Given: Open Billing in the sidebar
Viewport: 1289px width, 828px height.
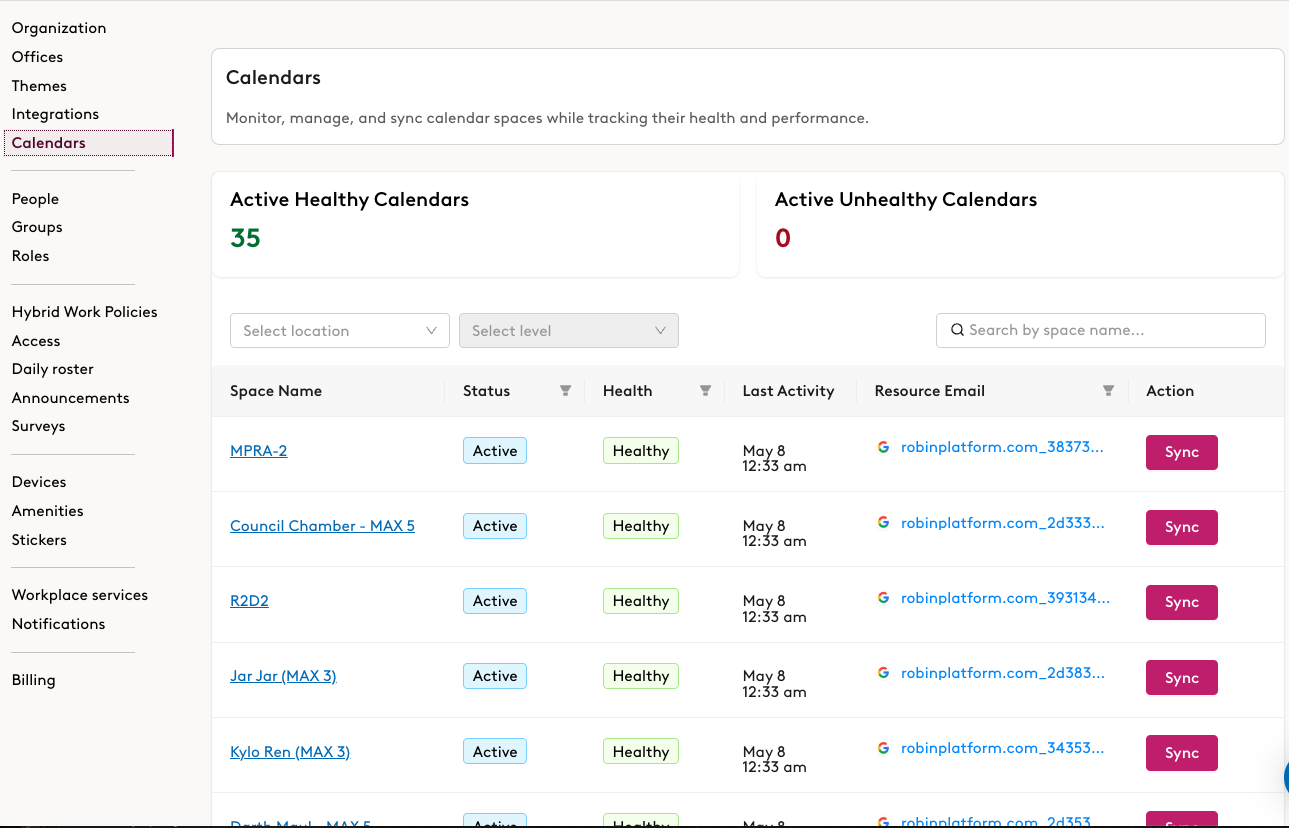Looking at the screenshot, I should point(33,680).
